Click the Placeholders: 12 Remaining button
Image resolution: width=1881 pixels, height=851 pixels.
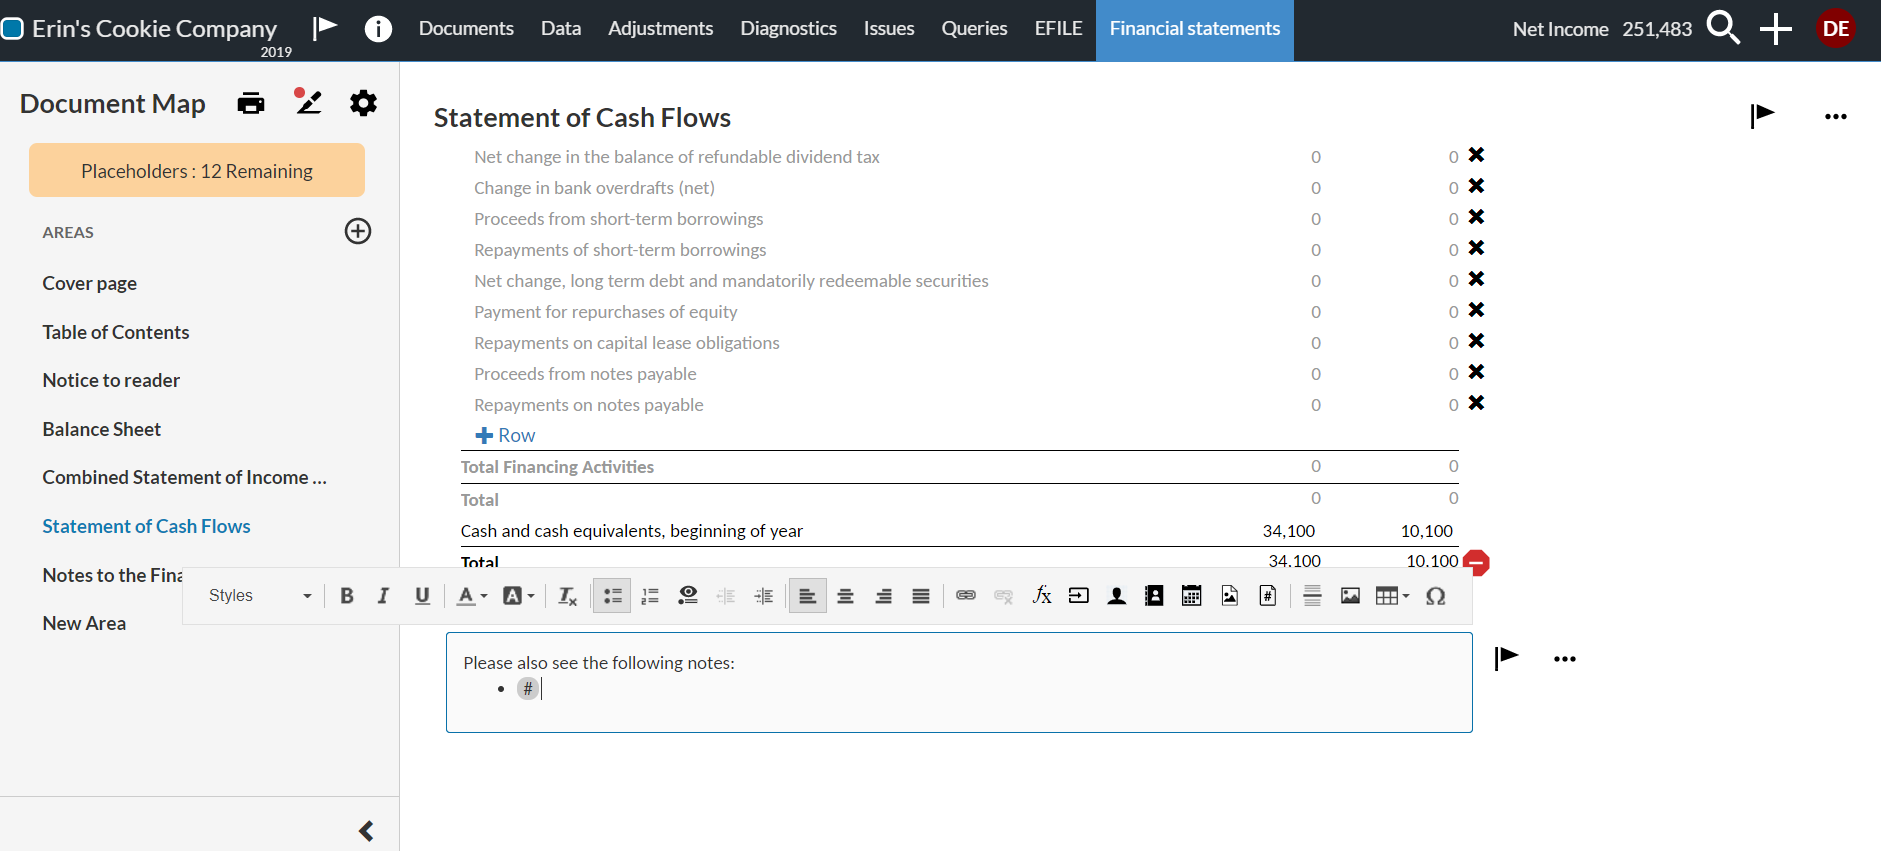coord(197,171)
